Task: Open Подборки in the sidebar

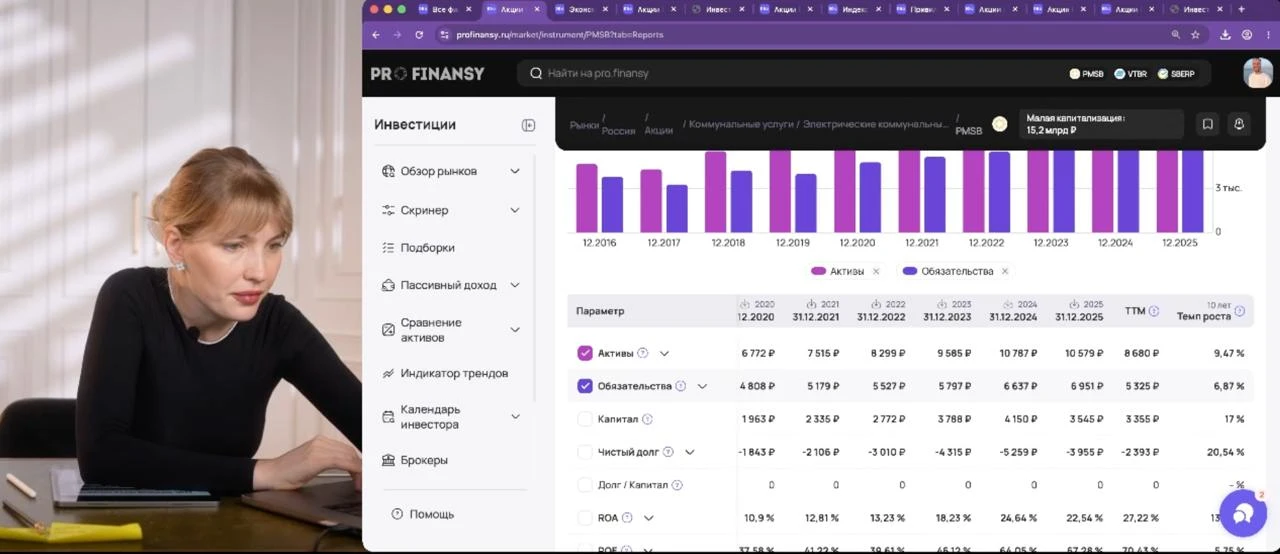Action: (x=427, y=248)
